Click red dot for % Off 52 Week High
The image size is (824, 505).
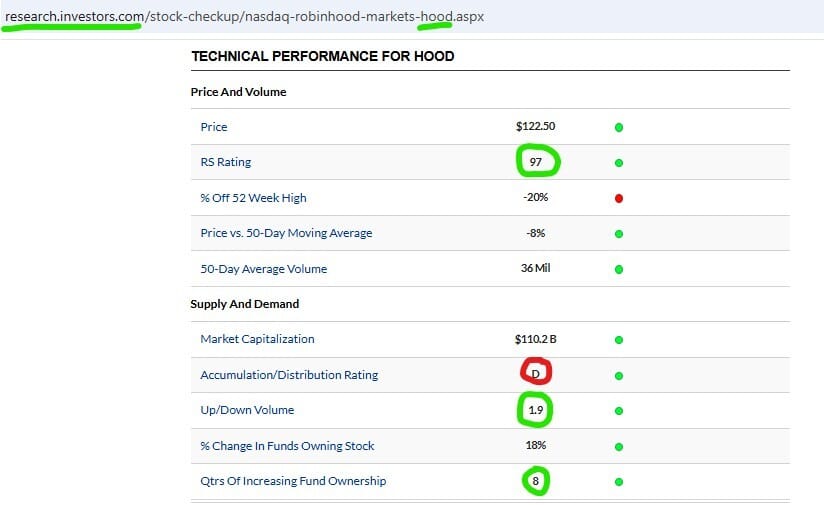click(619, 198)
